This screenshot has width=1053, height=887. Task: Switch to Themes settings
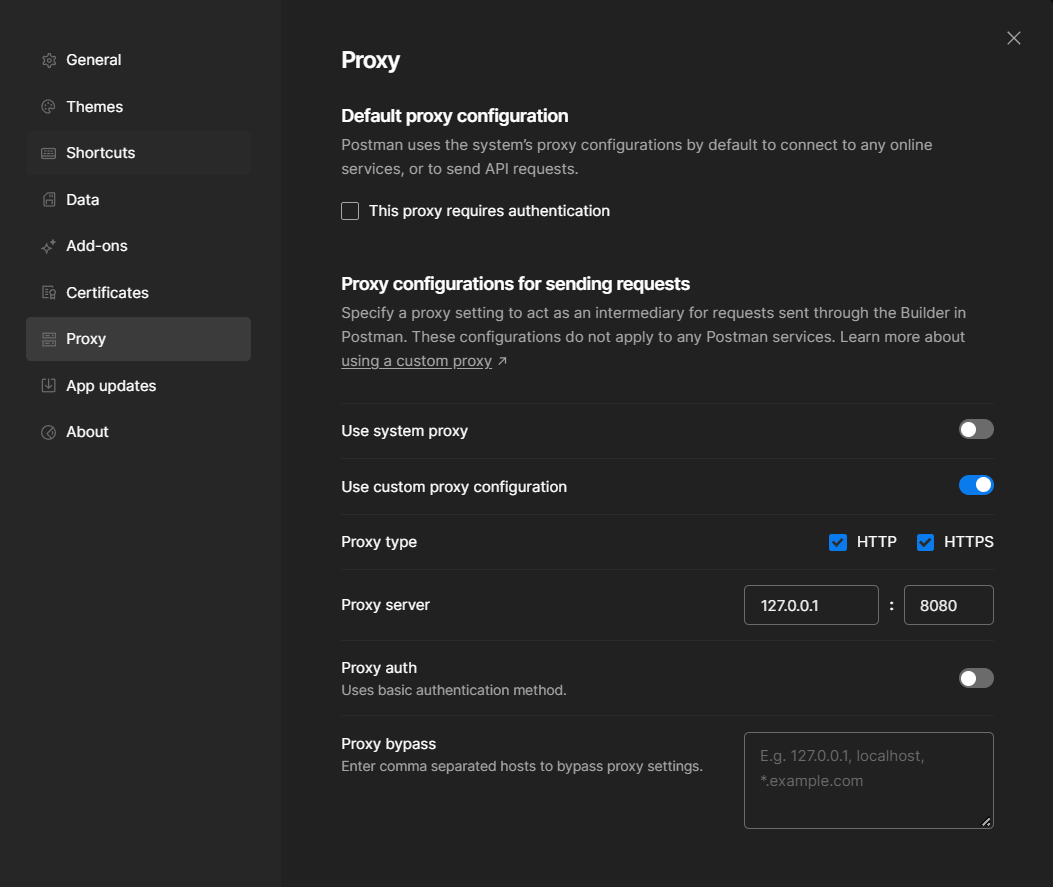[138, 107]
